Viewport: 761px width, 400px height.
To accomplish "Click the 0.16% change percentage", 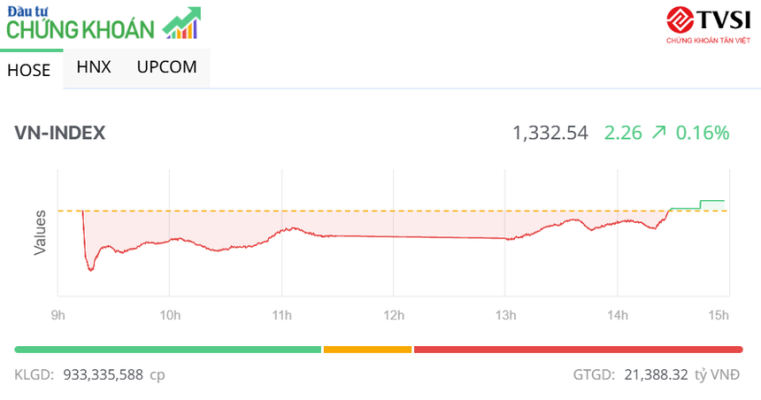I will tap(702, 133).
